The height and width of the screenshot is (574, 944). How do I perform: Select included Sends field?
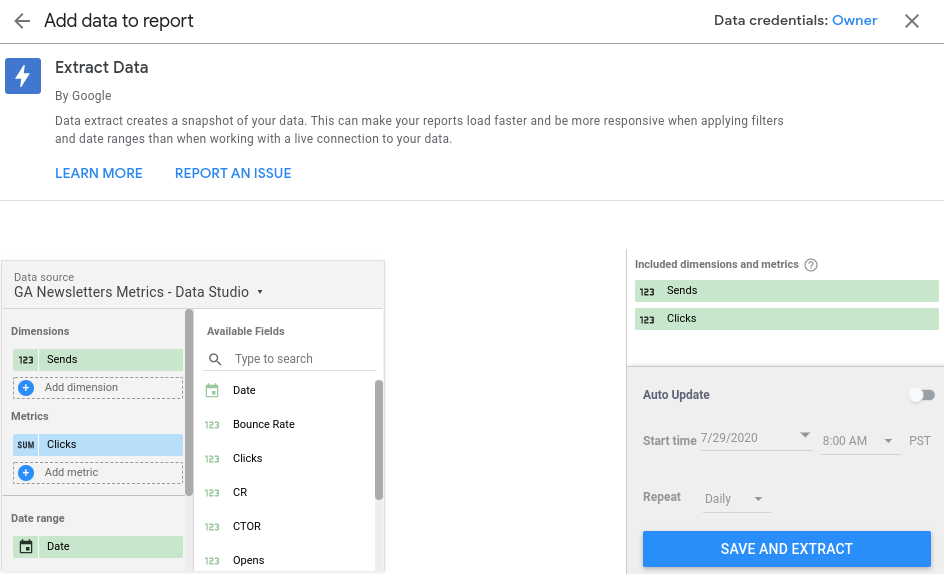click(x=786, y=291)
